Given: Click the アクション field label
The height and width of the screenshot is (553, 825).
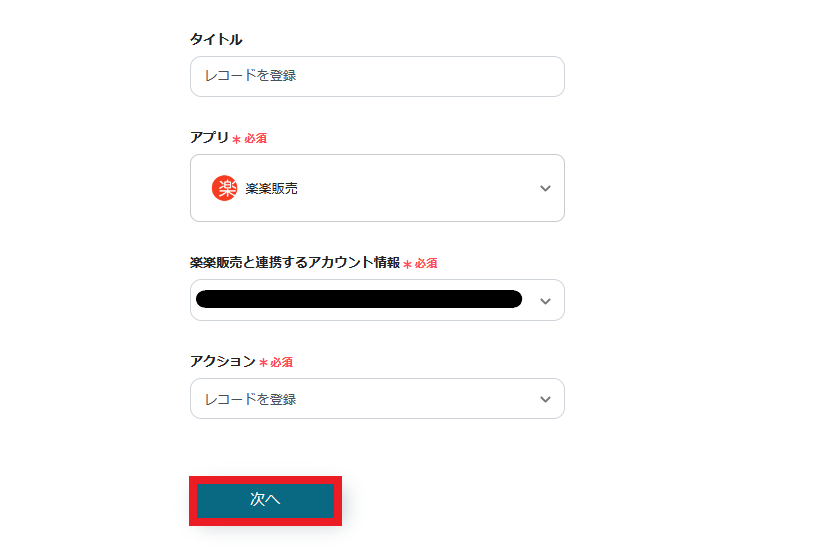Looking at the screenshot, I should (x=222, y=361).
